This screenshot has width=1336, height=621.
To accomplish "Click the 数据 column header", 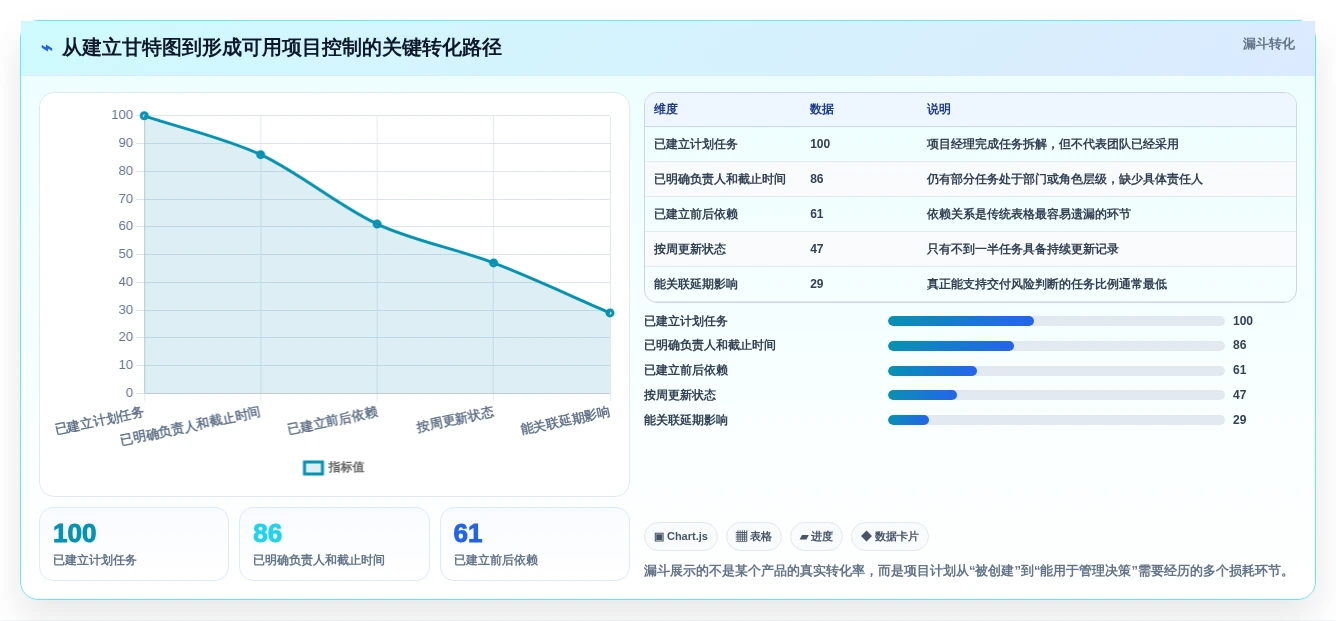I will [822, 109].
